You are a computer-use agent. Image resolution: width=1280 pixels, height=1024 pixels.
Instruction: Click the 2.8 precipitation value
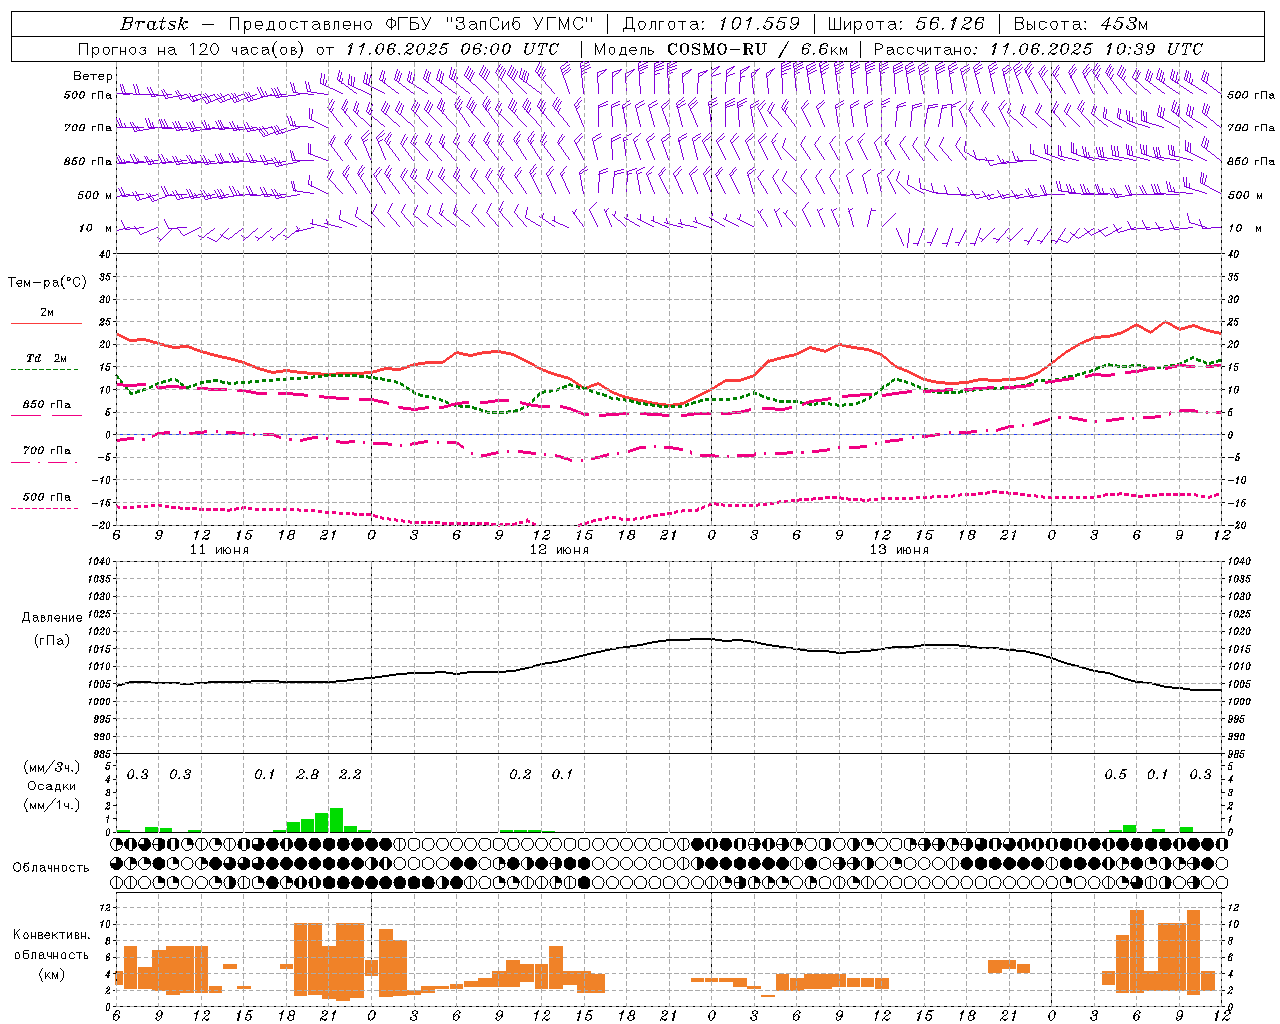point(308,775)
